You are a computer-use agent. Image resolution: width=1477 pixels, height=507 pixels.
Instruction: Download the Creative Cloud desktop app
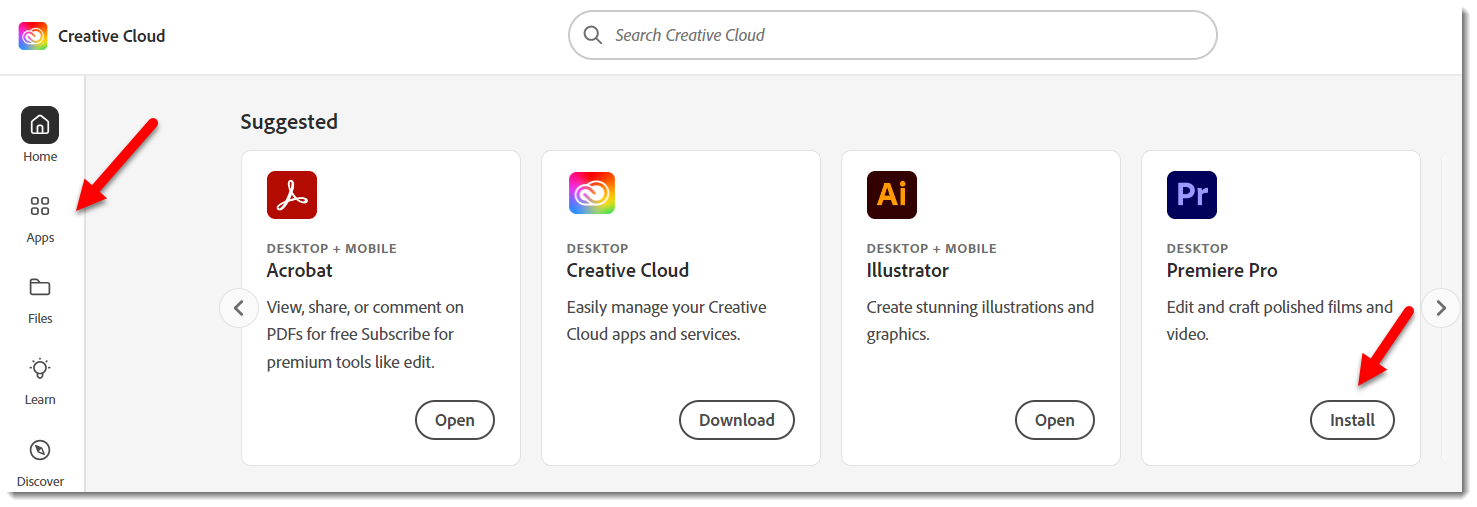737,420
